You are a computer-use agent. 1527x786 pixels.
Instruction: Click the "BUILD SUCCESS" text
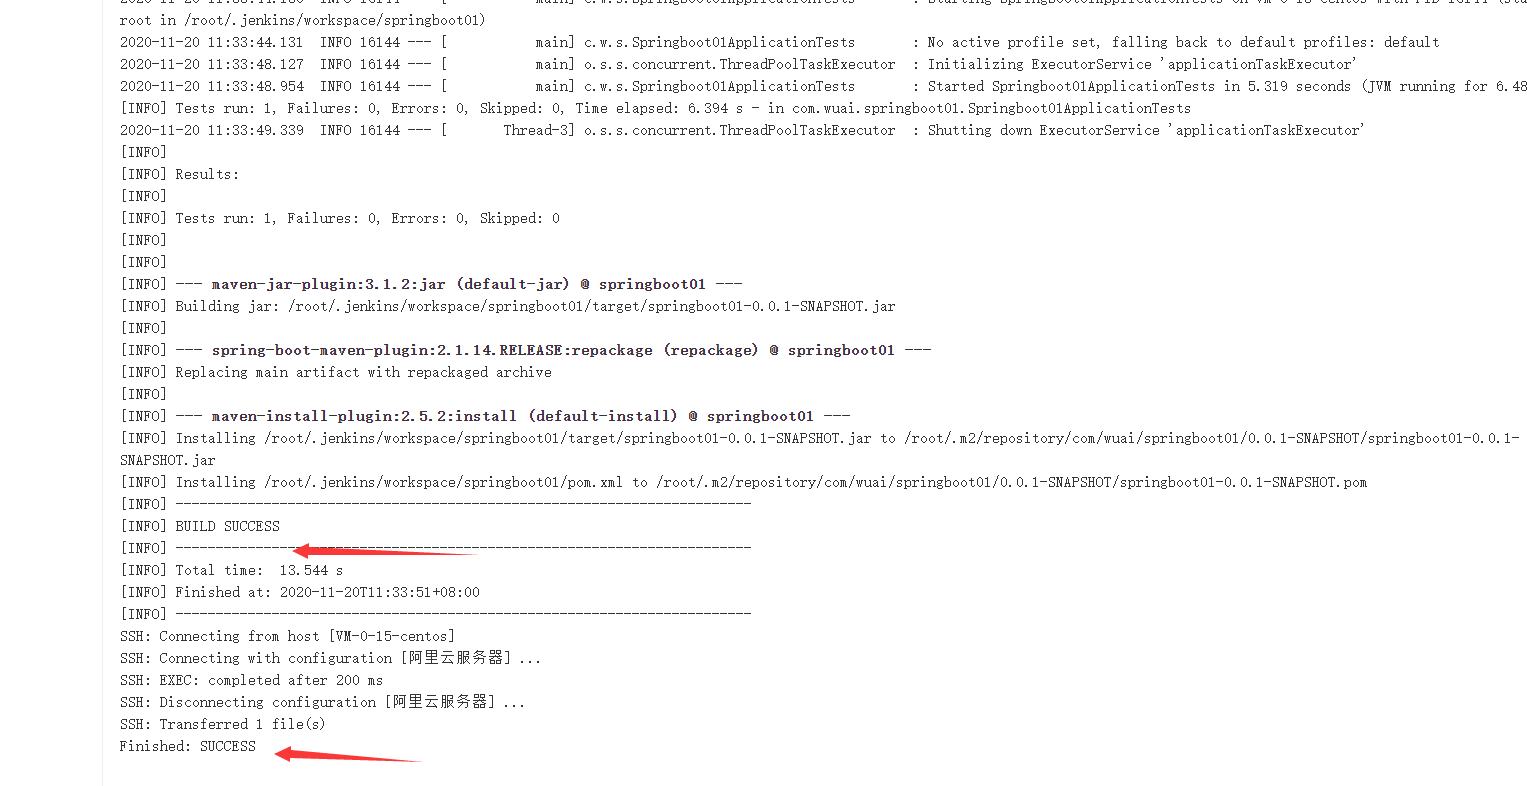228,526
